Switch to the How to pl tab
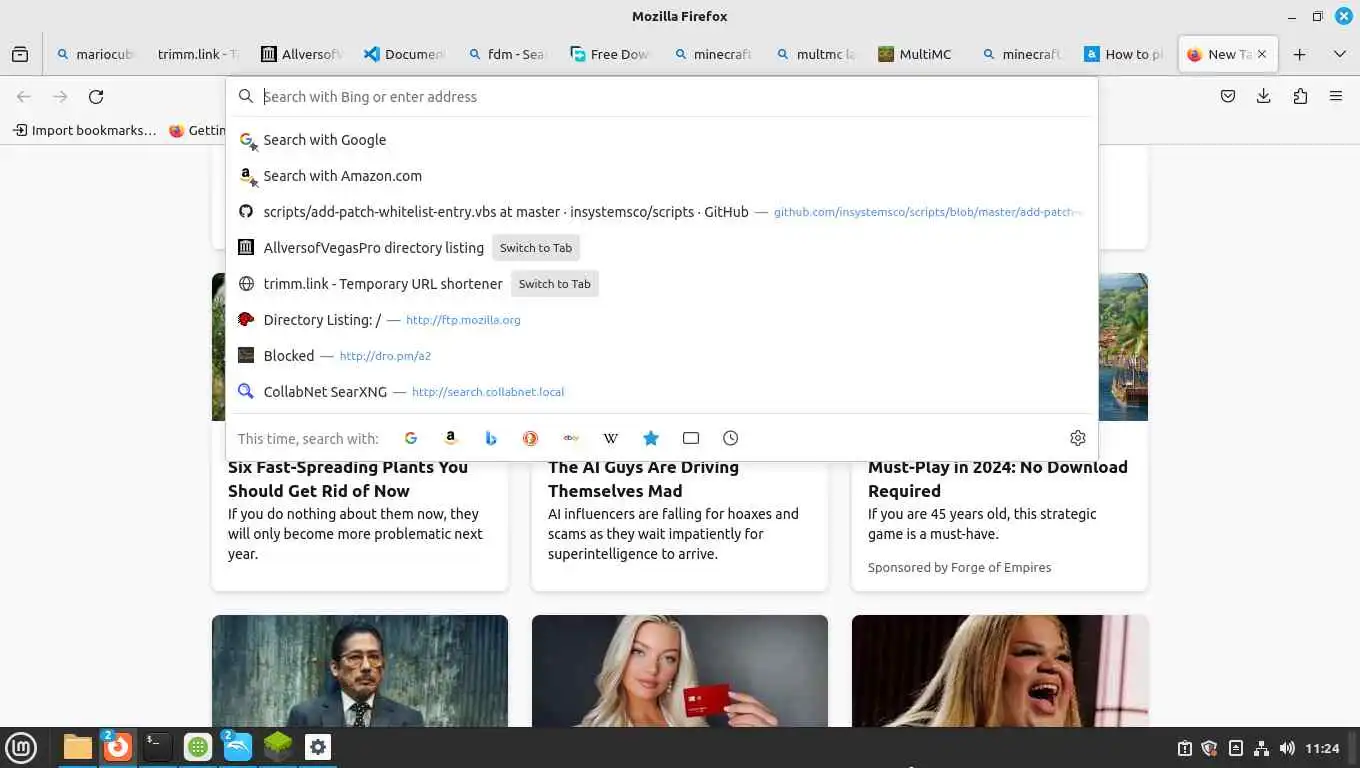1360x768 pixels. (1125, 54)
